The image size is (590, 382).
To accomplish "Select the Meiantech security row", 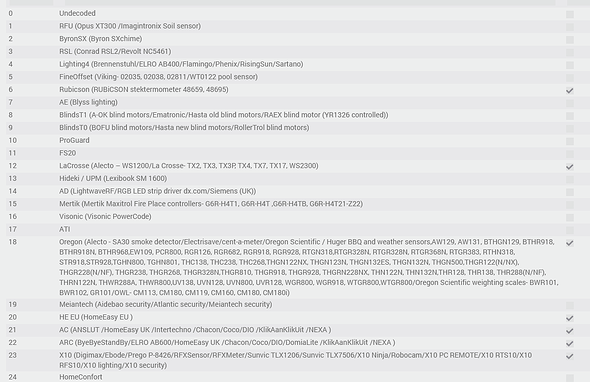I will (x=295, y=304).
